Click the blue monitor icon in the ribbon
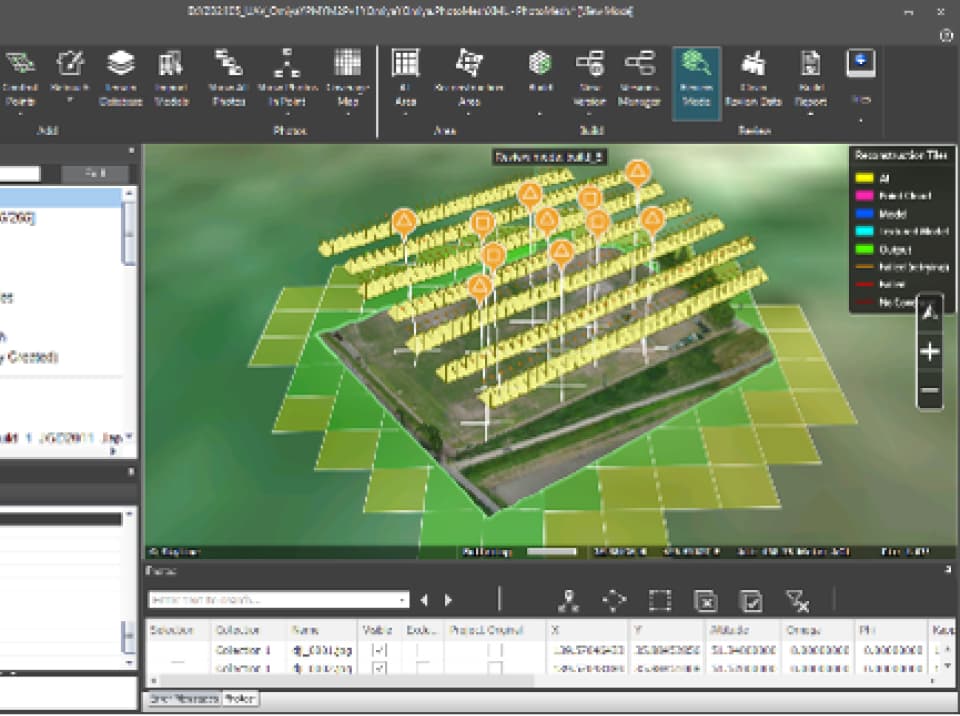This screenshot has width=960, height=716. coord(861,63)
